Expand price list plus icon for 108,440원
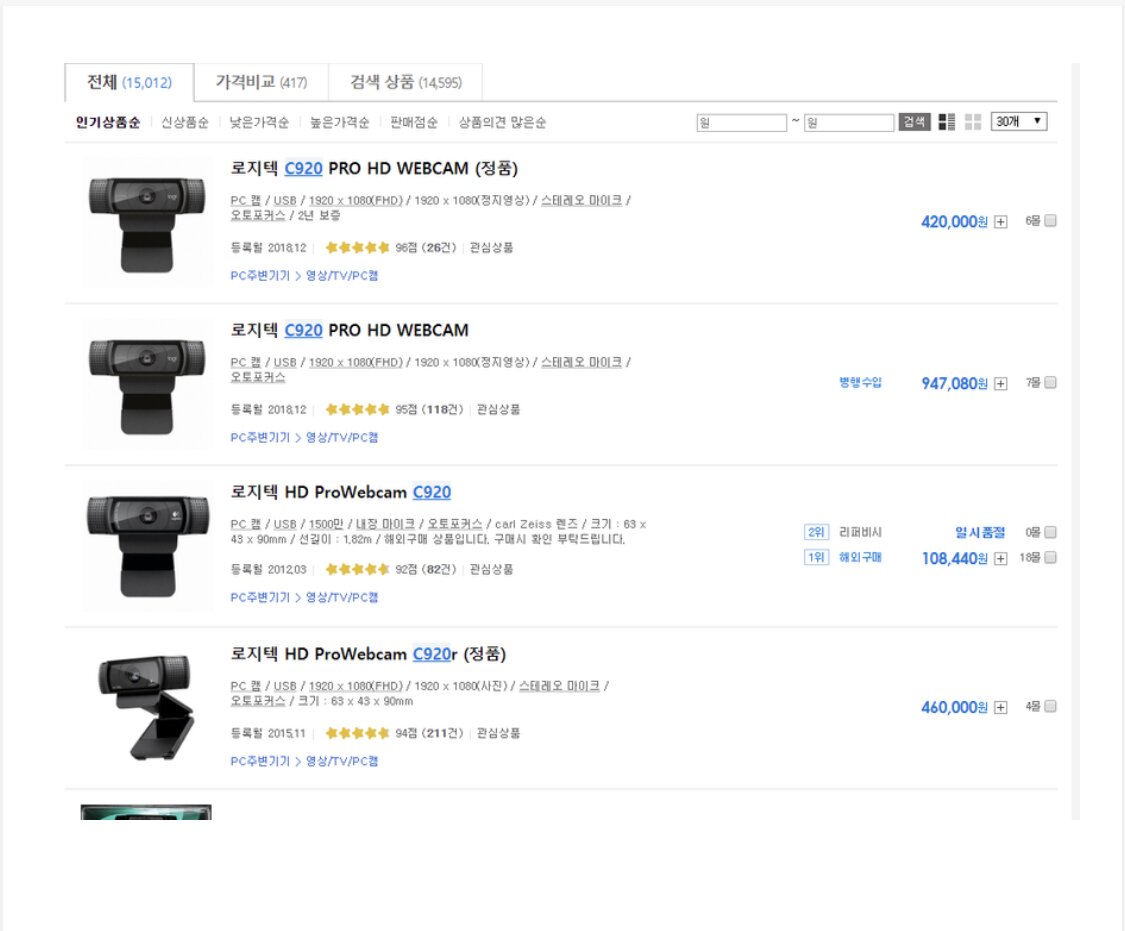This screenshot has height=931, width=1125. (1001, 559)
